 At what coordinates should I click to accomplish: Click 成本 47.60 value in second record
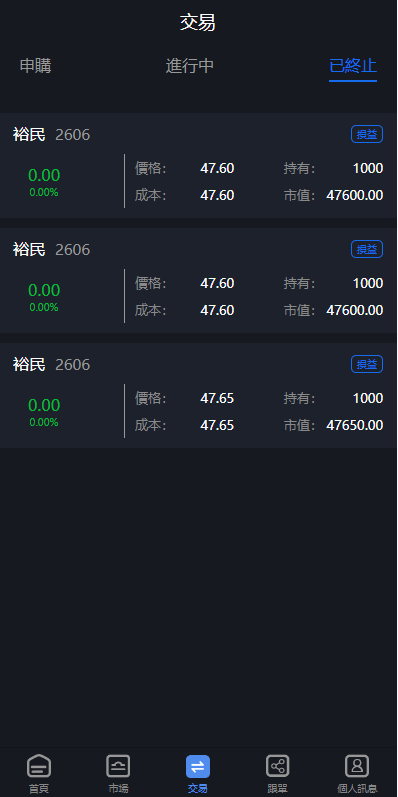(217, 310)
